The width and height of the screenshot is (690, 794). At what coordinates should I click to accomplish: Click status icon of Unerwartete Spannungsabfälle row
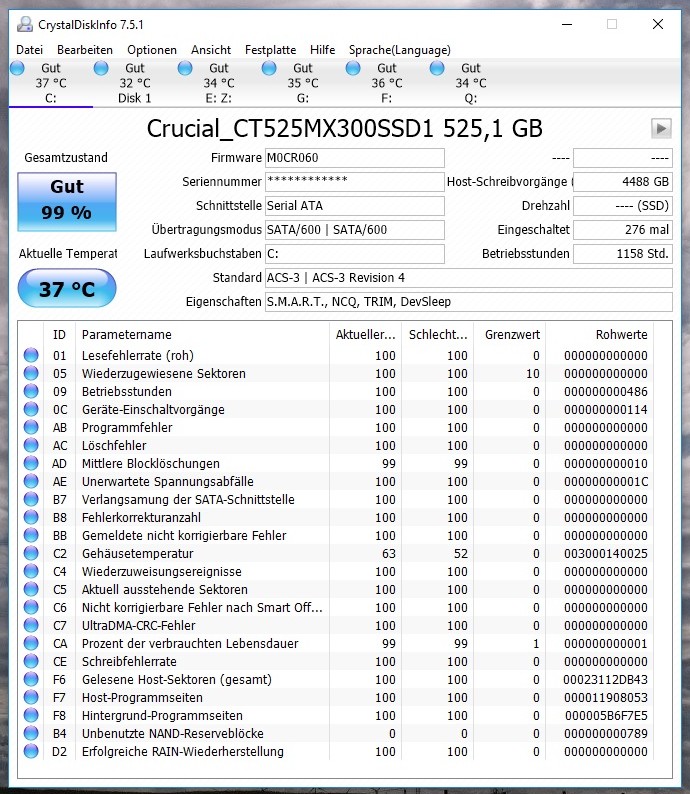[x=31, y=481]
